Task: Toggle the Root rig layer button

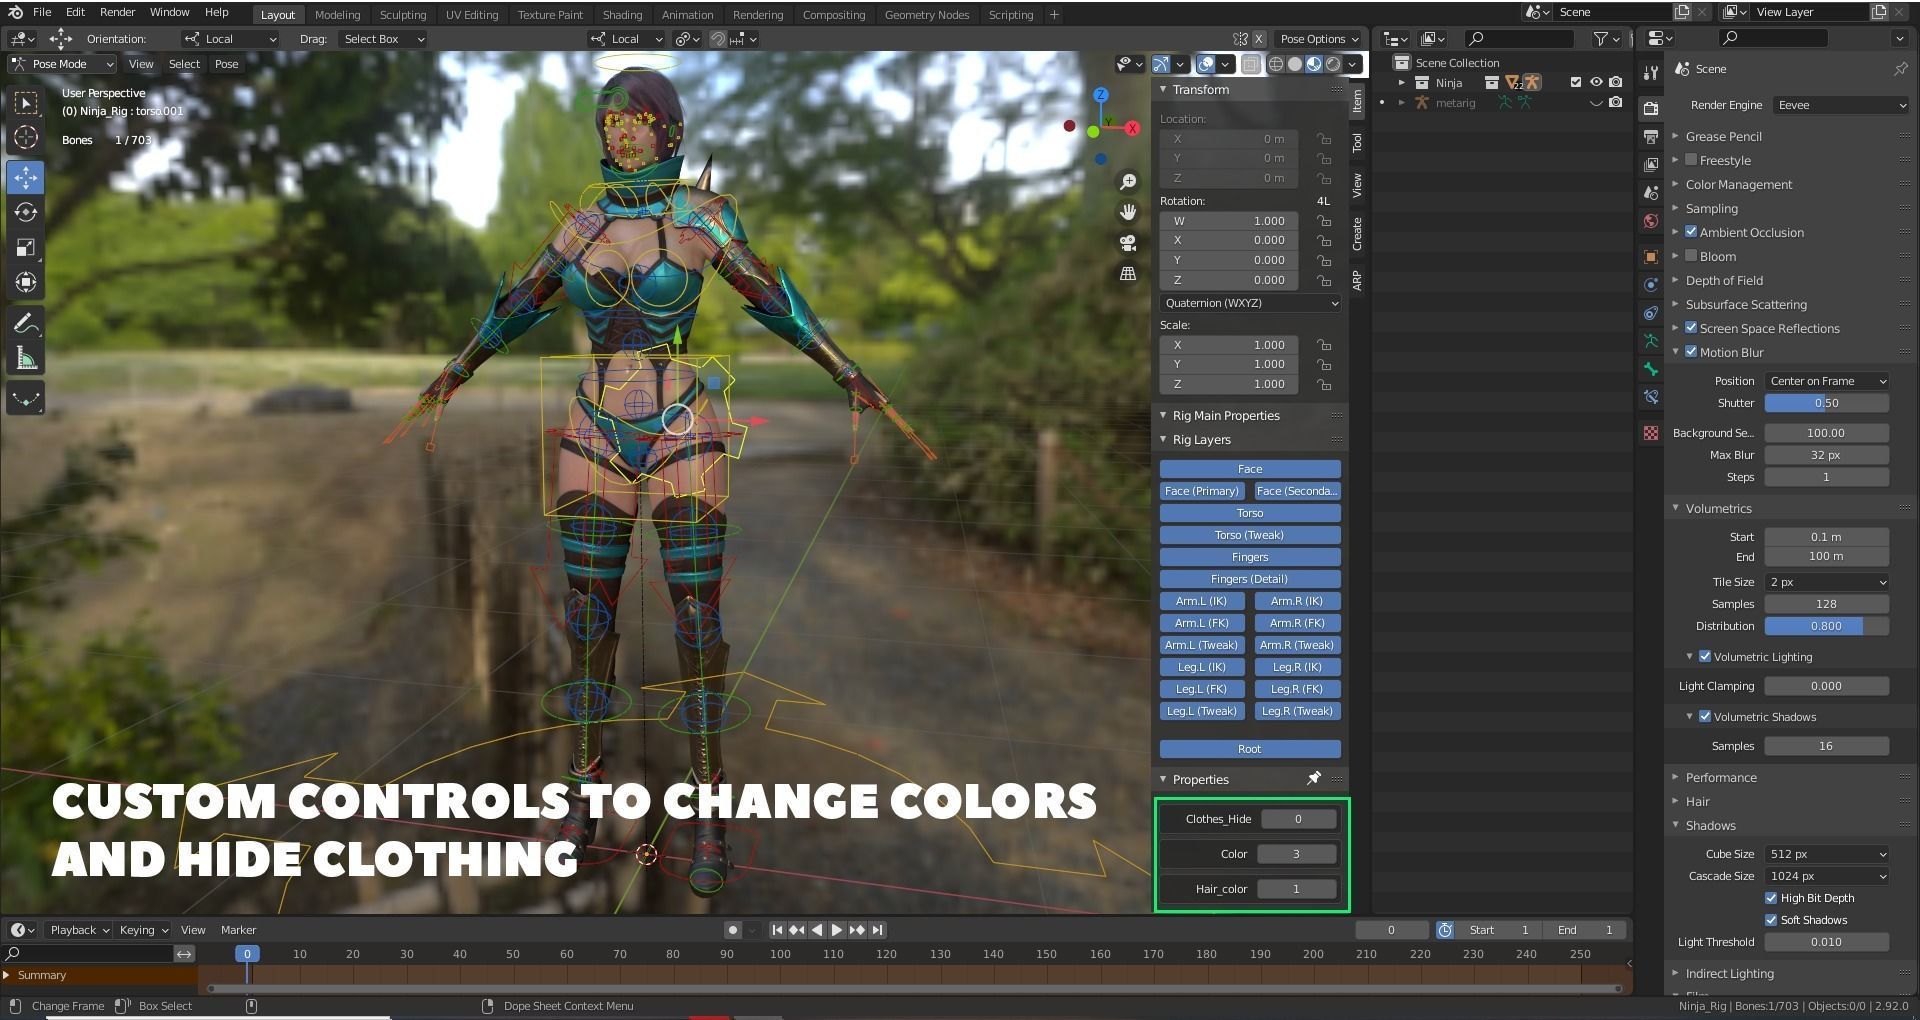Action: pyautogui.click(x=1250, y=749)
